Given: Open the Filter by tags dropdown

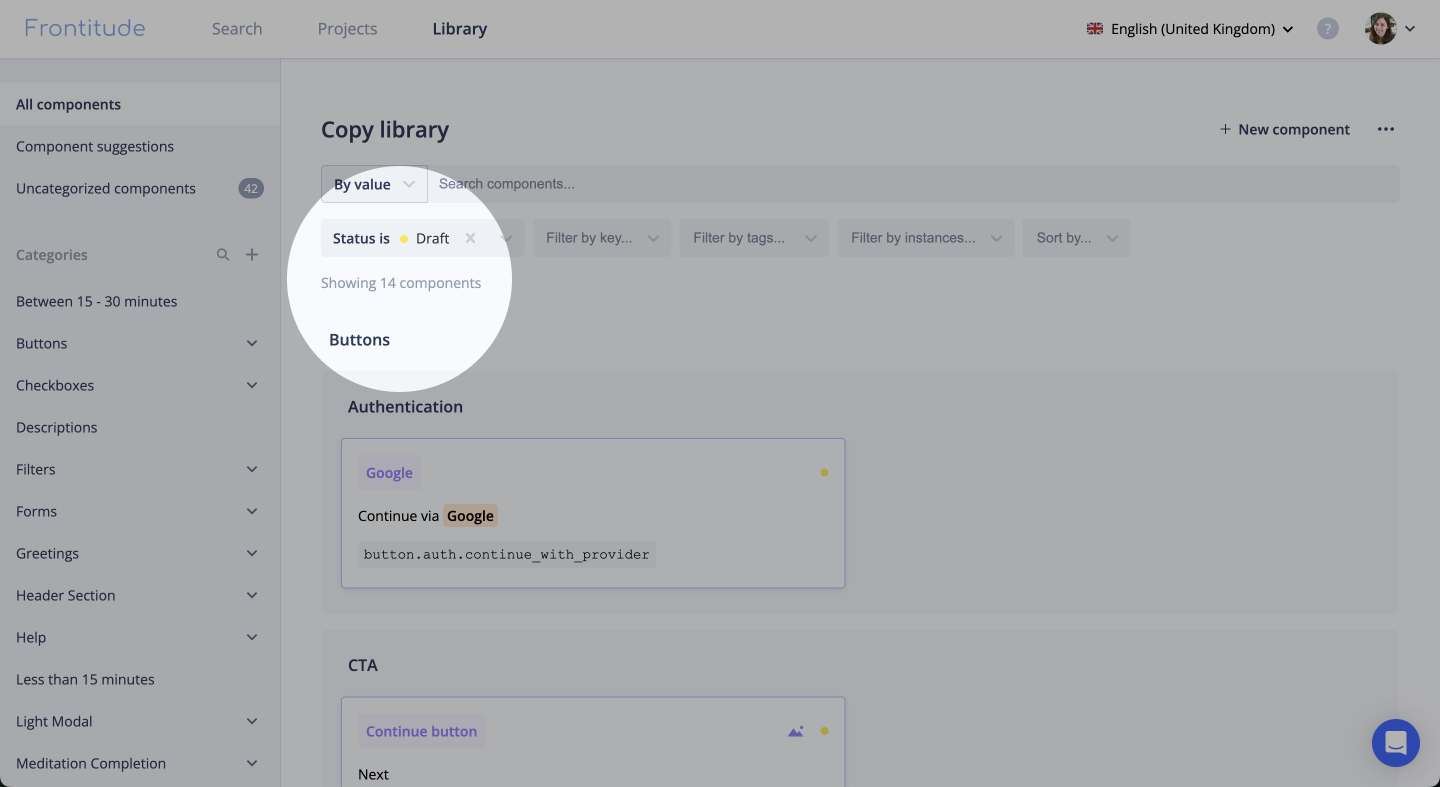Looking at the screenshot, I should [x=754, y=238].
